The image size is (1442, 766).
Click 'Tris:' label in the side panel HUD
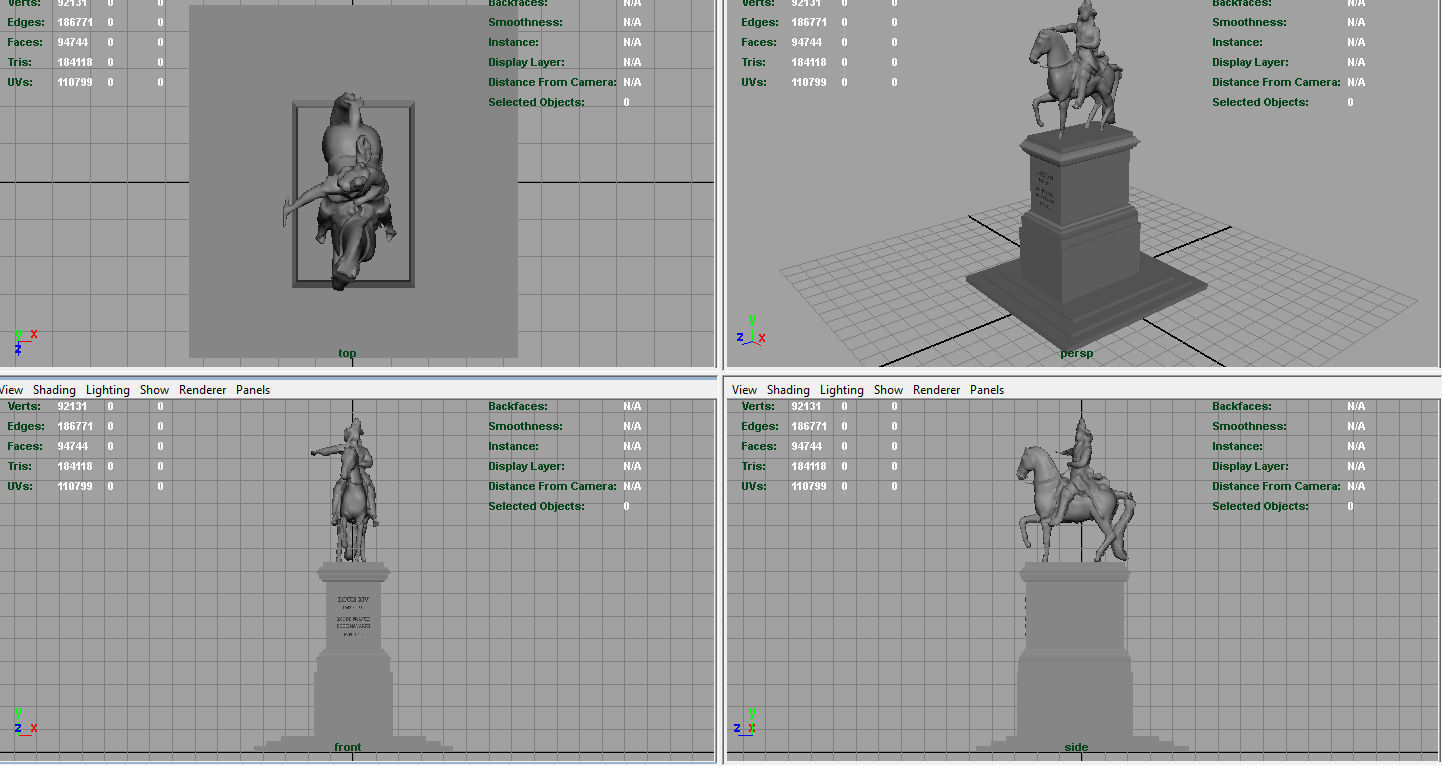754,466
